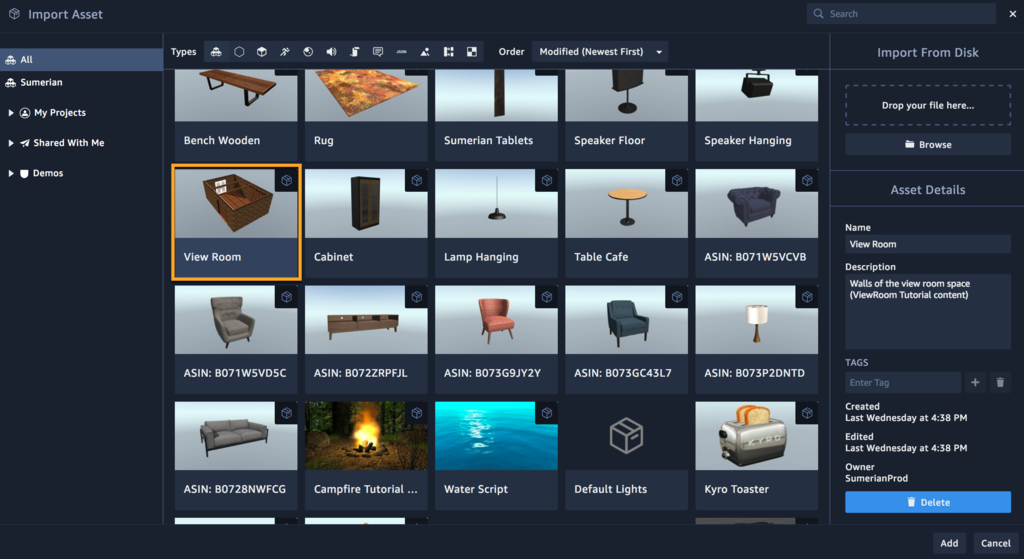Select the Speaker Floor asset

[x=626, y=115]
